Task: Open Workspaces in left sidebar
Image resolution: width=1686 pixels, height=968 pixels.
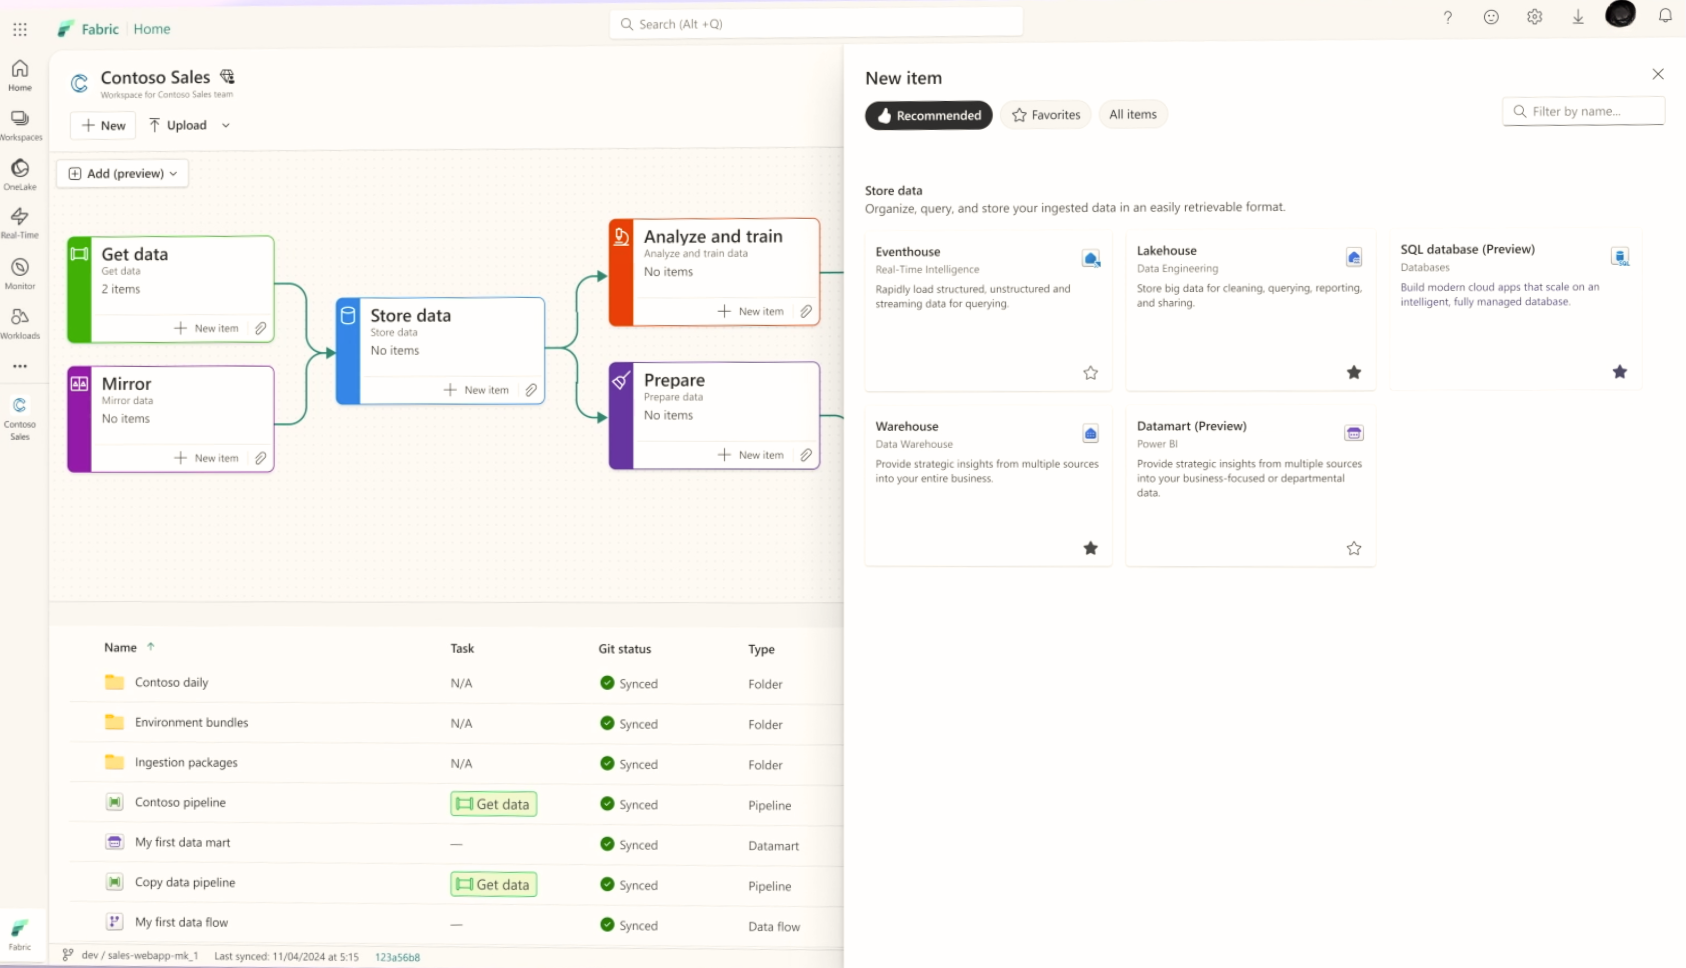Action: (20, 125)
